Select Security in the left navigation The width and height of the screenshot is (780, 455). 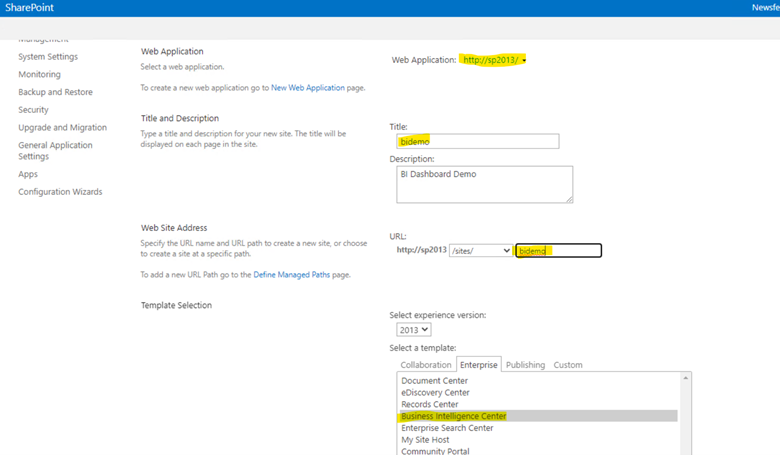coord(33,110)
